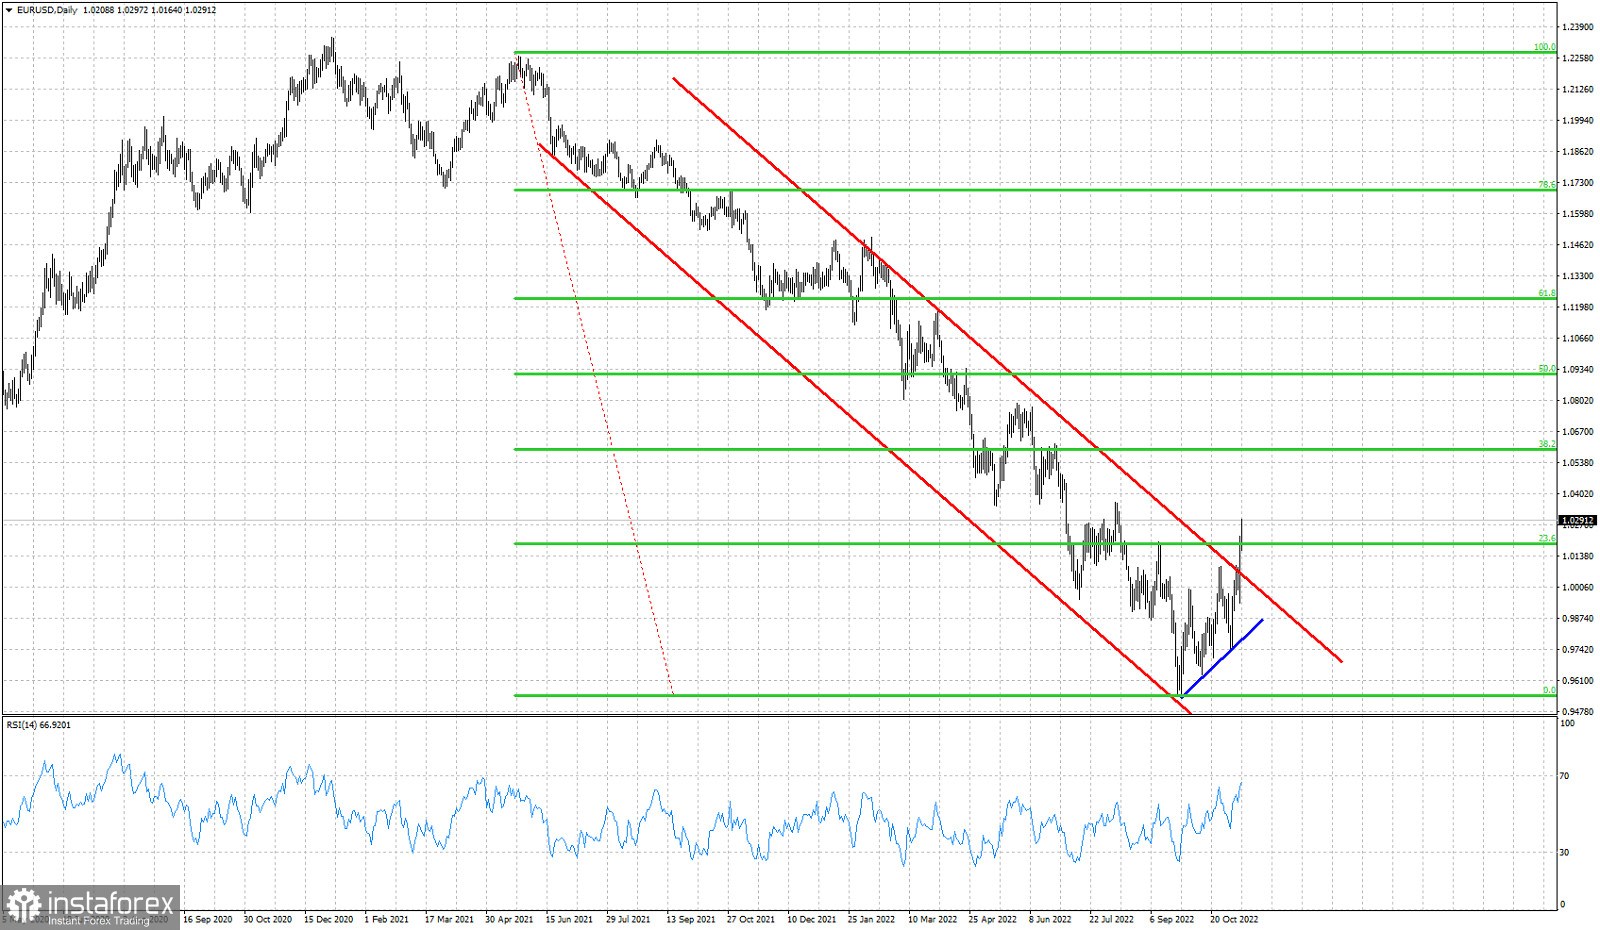Select the current price tag 1.02912
Viewport: 1600px width, 930px height.
pos(1578,520)
